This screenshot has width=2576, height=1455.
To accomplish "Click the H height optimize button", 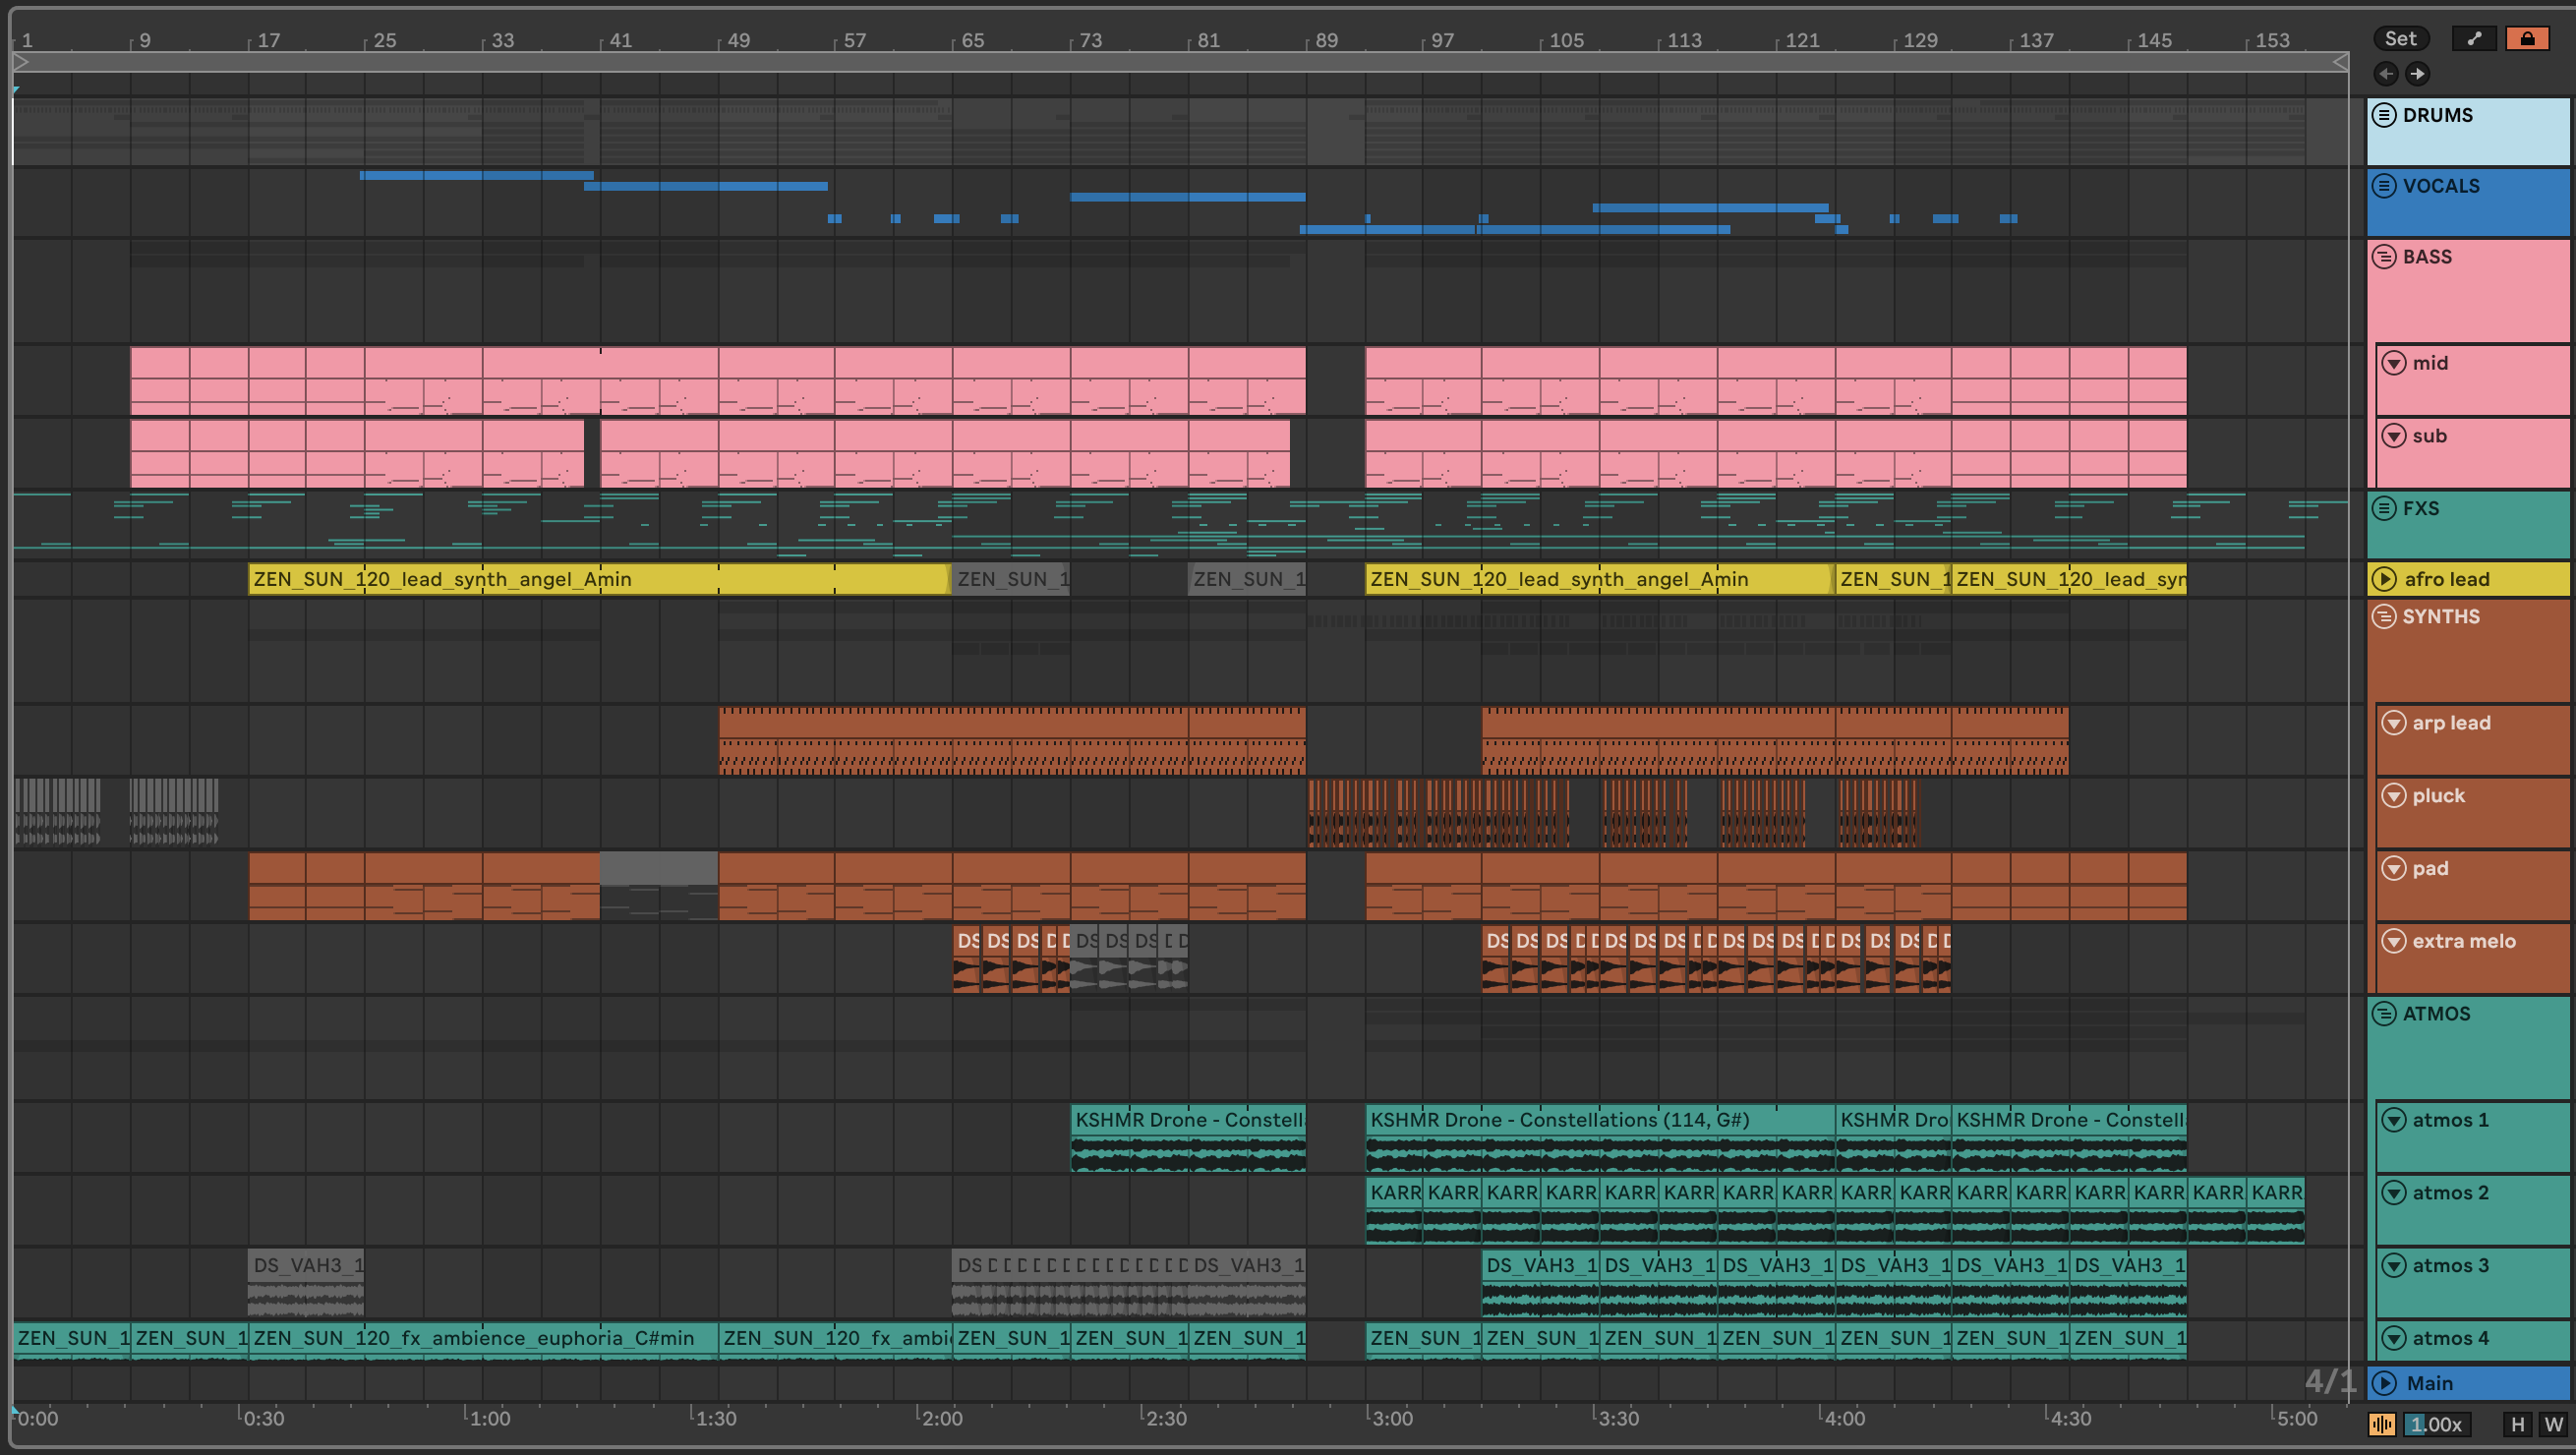I will 2517,1424.
